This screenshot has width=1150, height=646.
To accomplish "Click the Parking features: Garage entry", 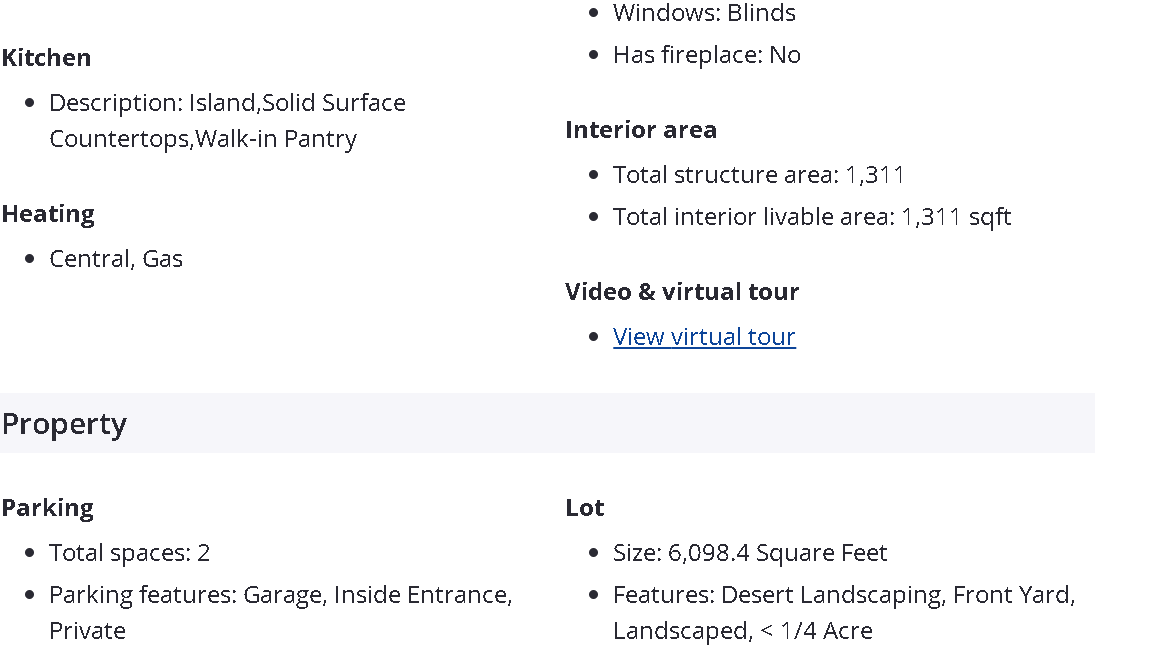I will pos(280,595).
